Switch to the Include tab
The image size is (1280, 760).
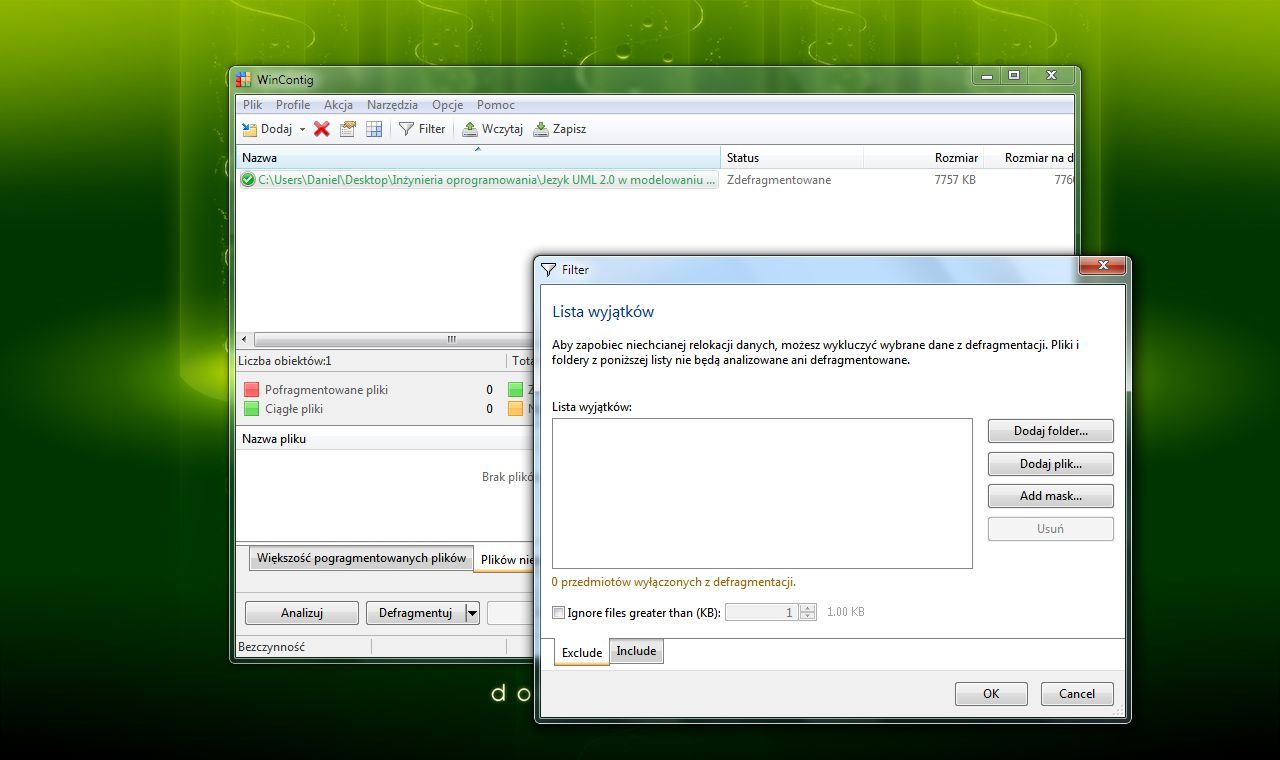(x=636, y=651)
